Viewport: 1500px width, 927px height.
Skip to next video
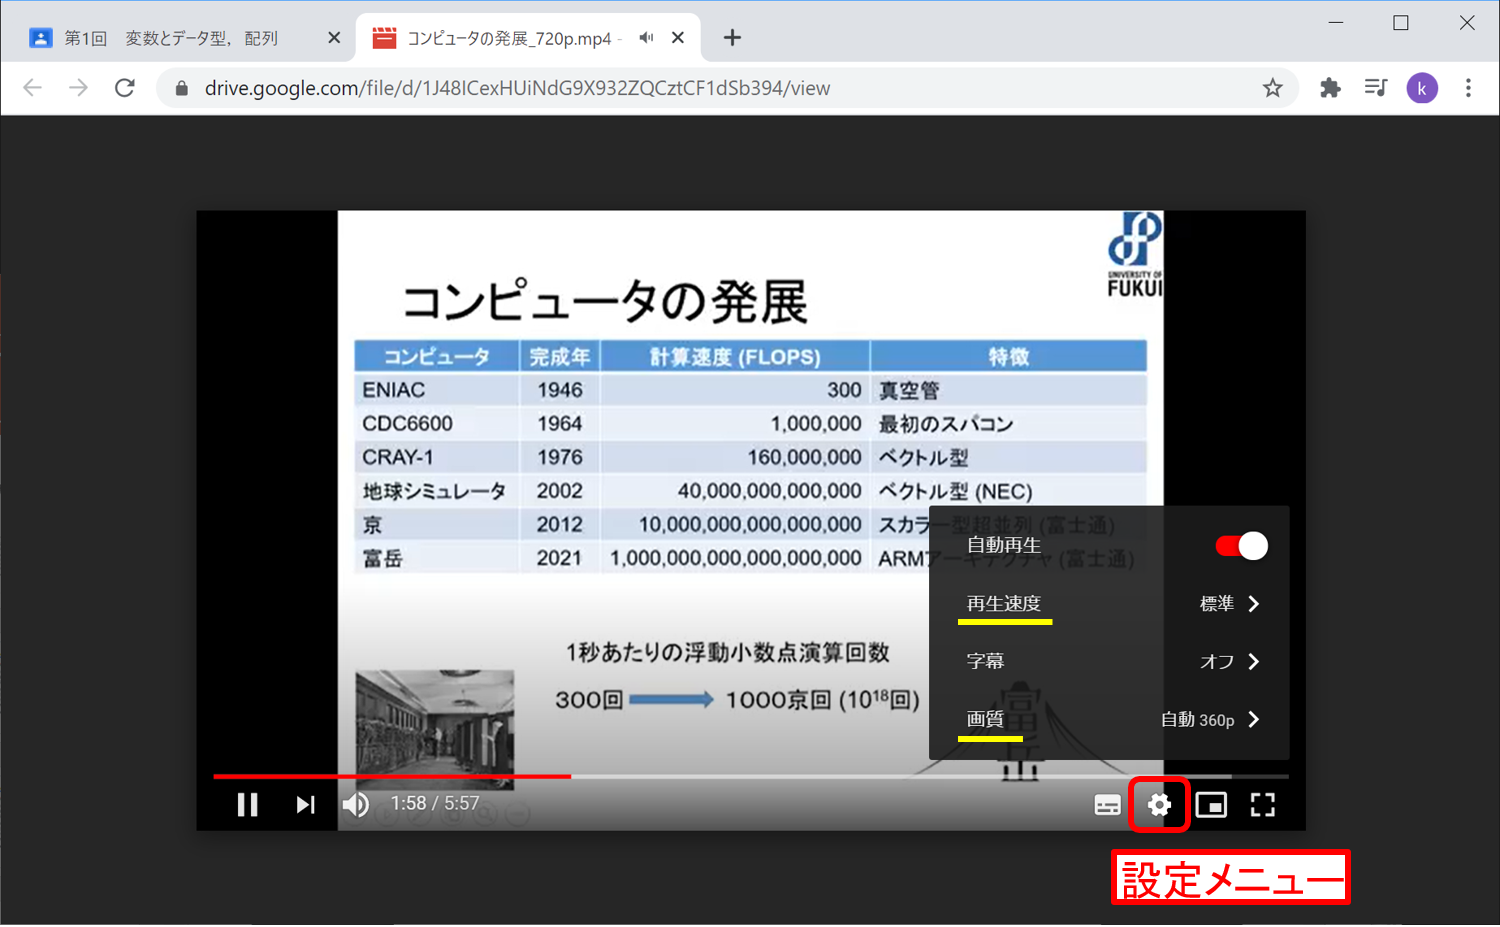click(305, 805)
